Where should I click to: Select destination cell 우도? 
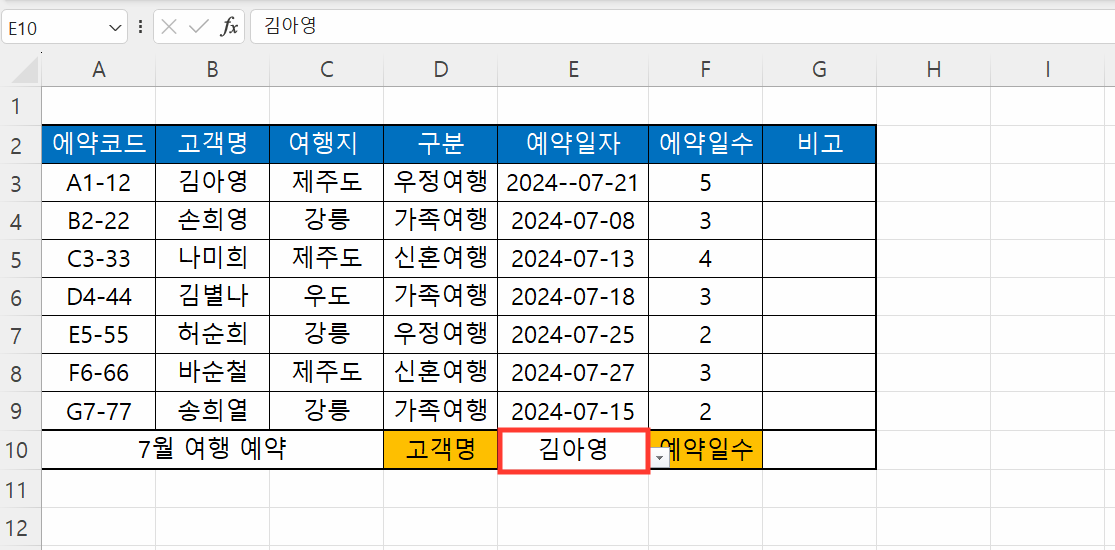326,297
